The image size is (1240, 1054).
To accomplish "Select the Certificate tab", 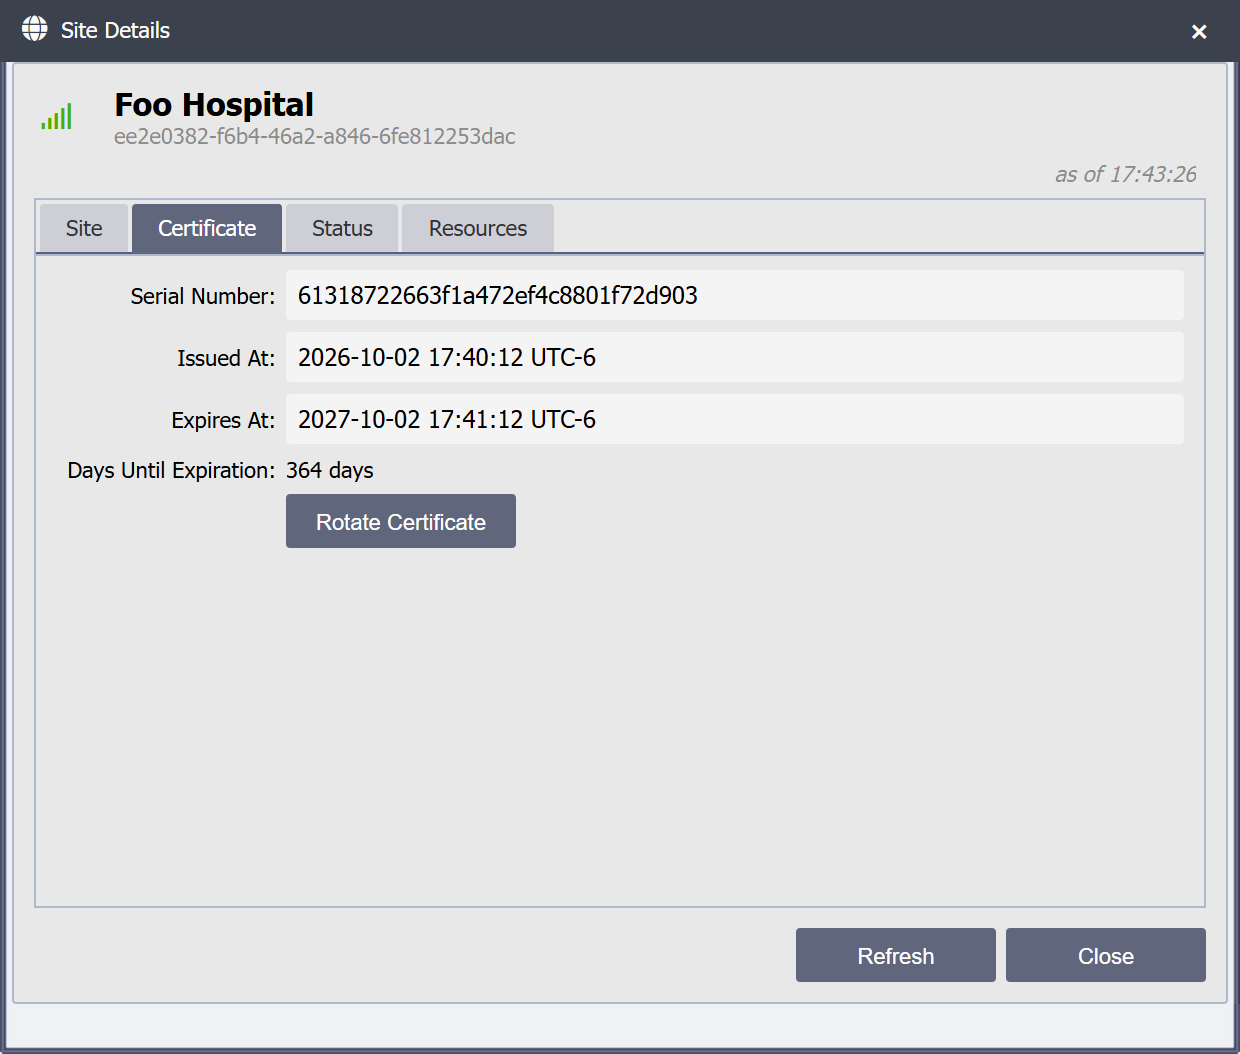I will [207, 228].
